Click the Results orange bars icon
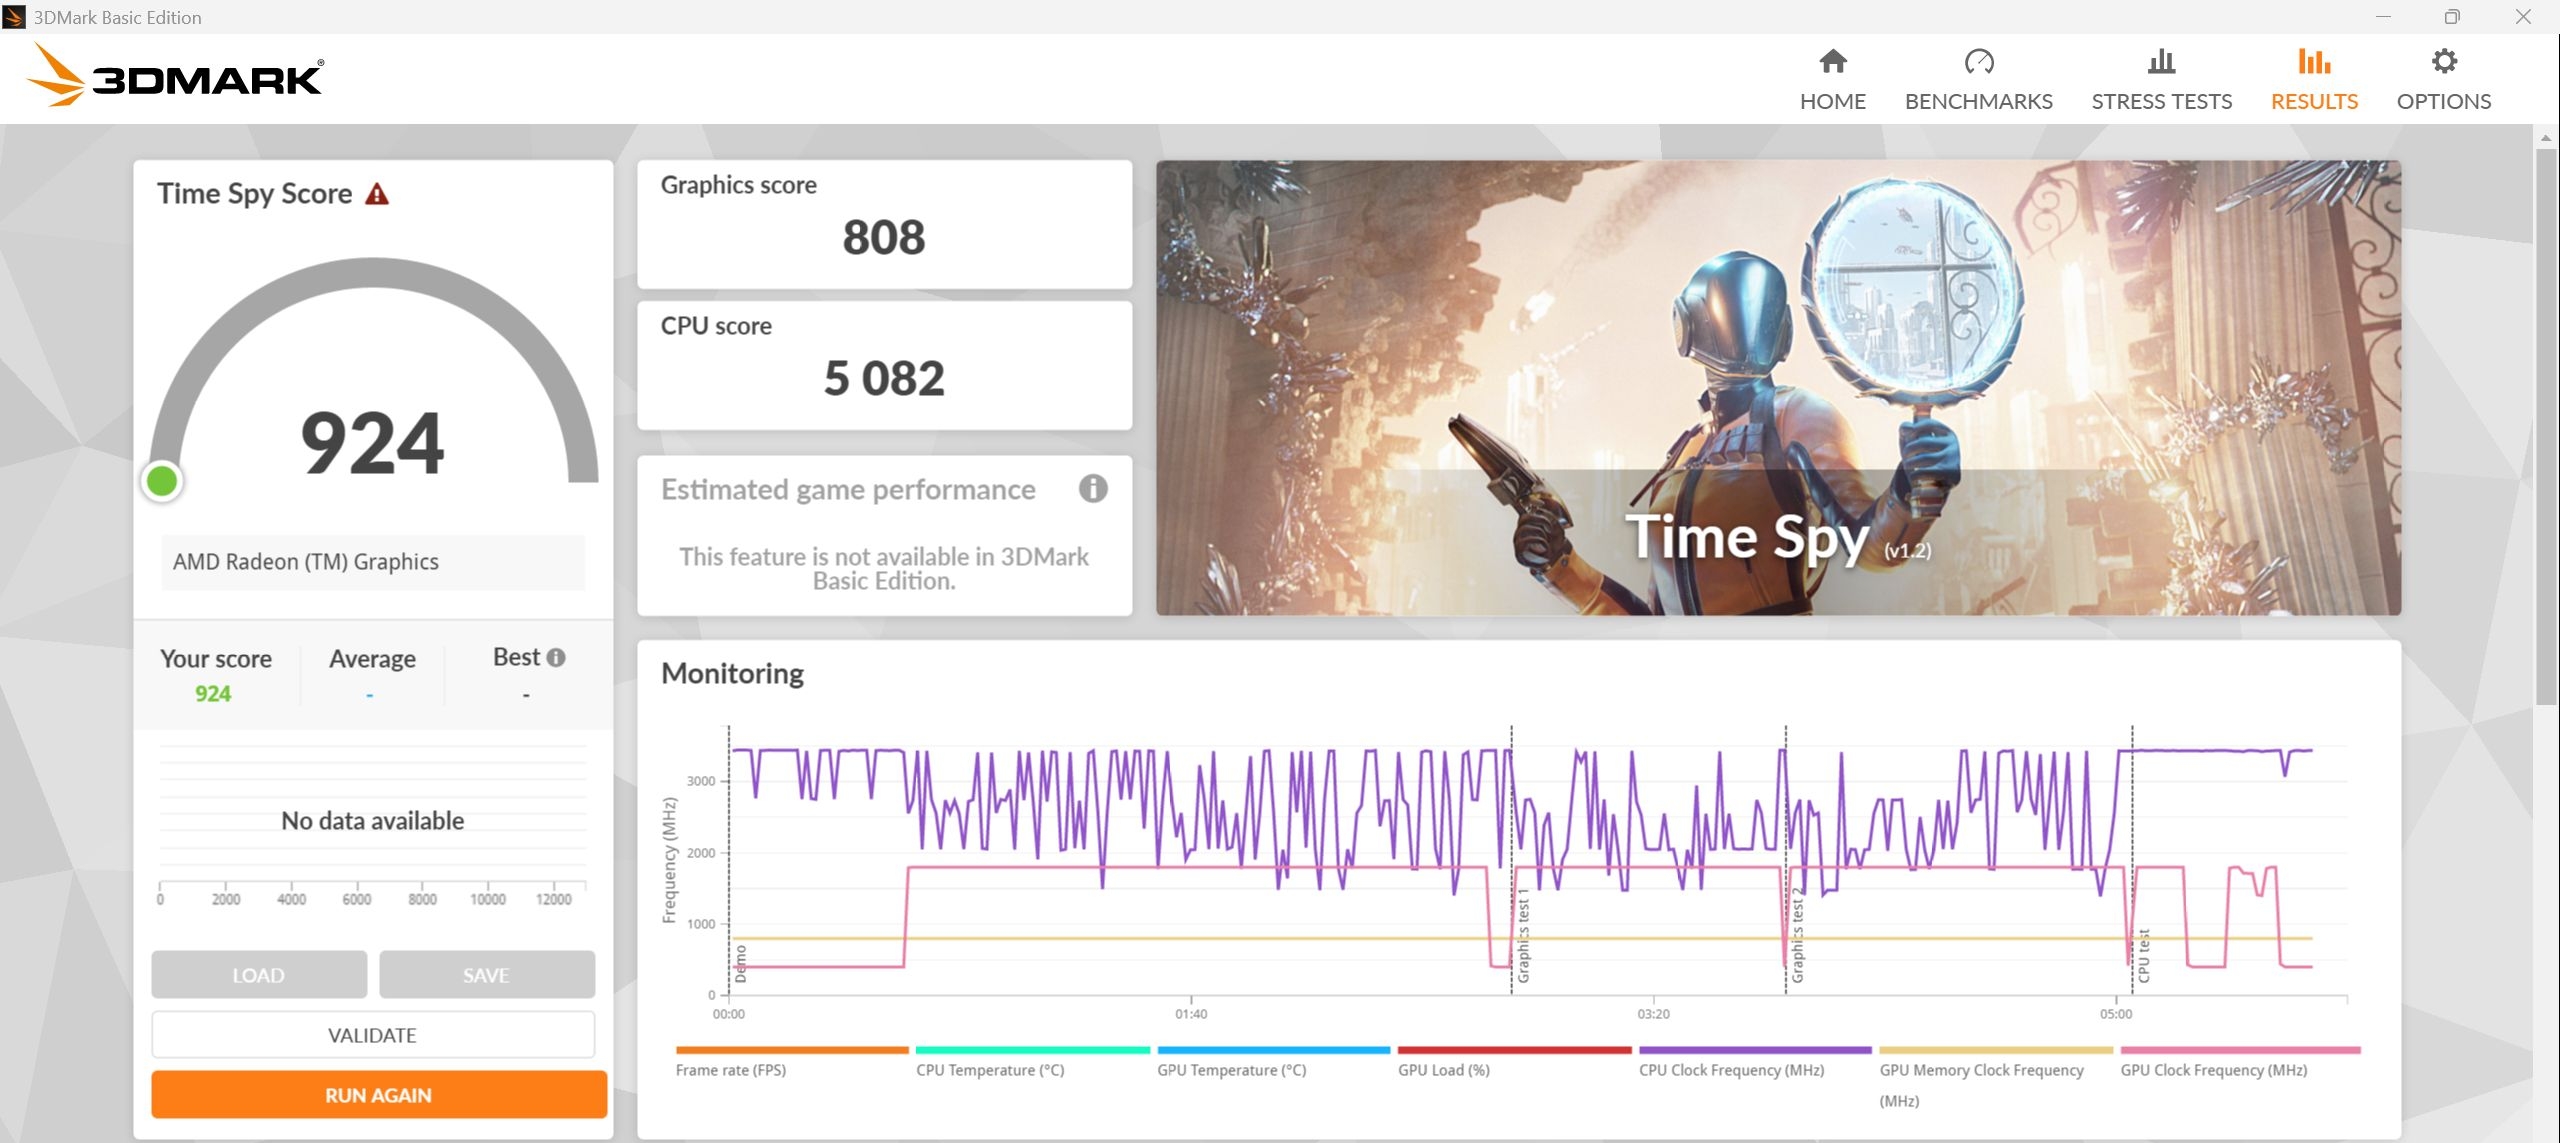This screenshot has height=1143, width=2560. point(2313,62)
